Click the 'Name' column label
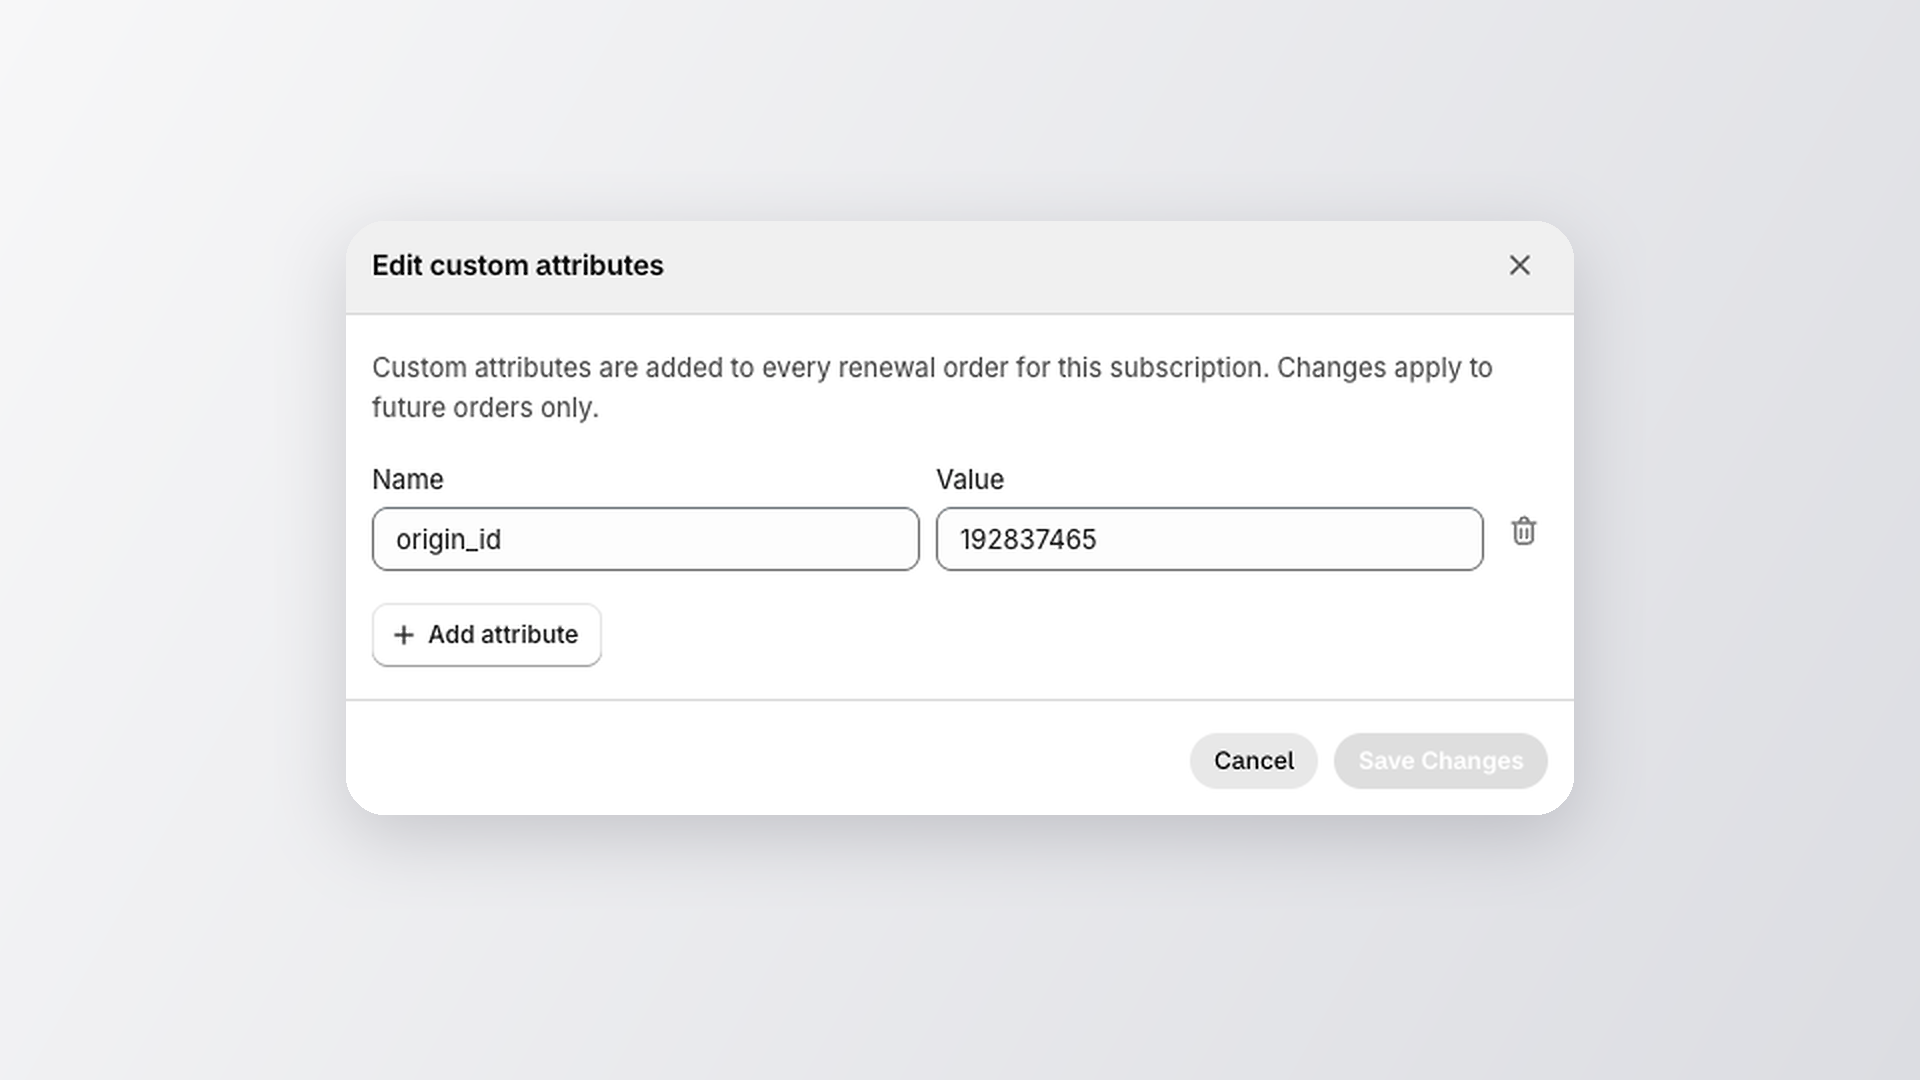 (x=407, y=480)
